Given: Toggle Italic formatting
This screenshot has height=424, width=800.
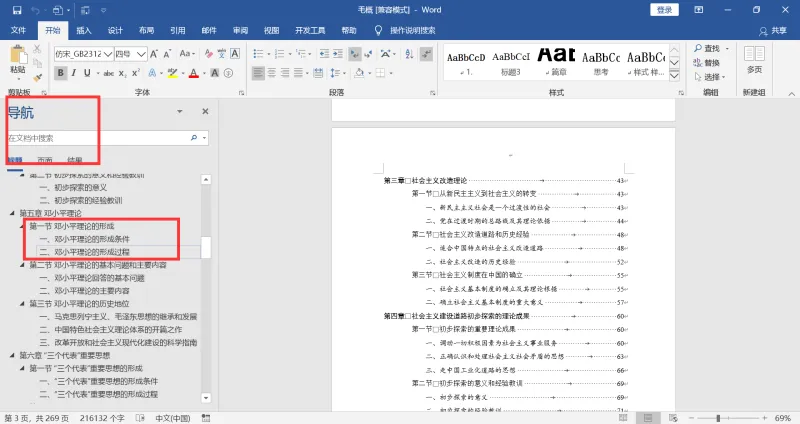Looking at the screenshot, I should 74,73.
